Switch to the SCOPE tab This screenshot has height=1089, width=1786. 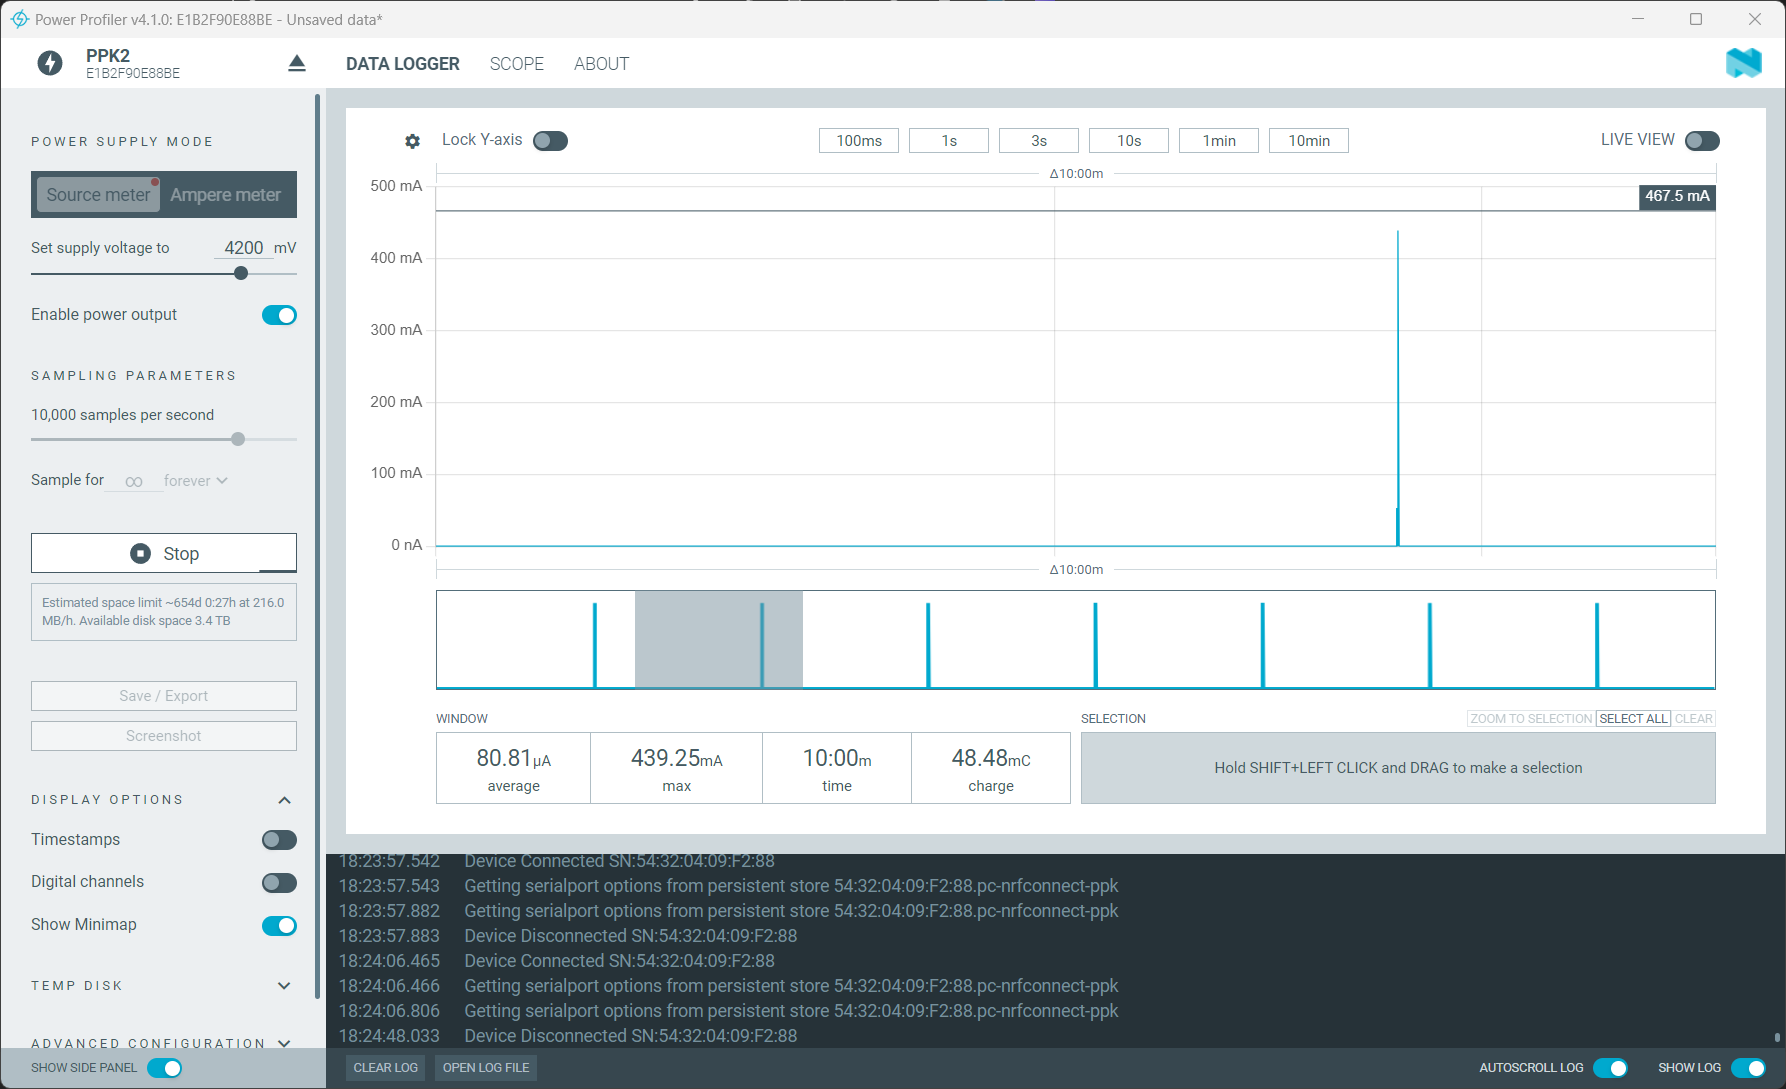click(x=516, y=64)
